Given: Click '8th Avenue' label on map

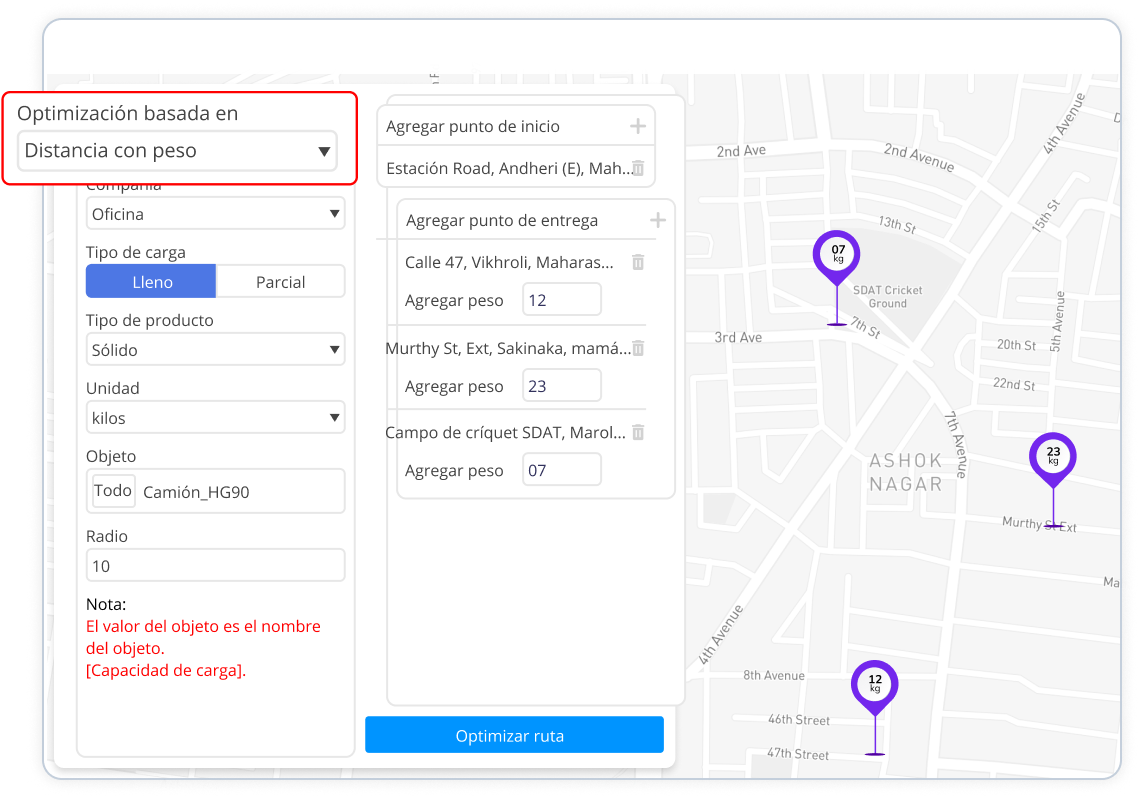Looking at the screenshot, I should click(774, 675).
